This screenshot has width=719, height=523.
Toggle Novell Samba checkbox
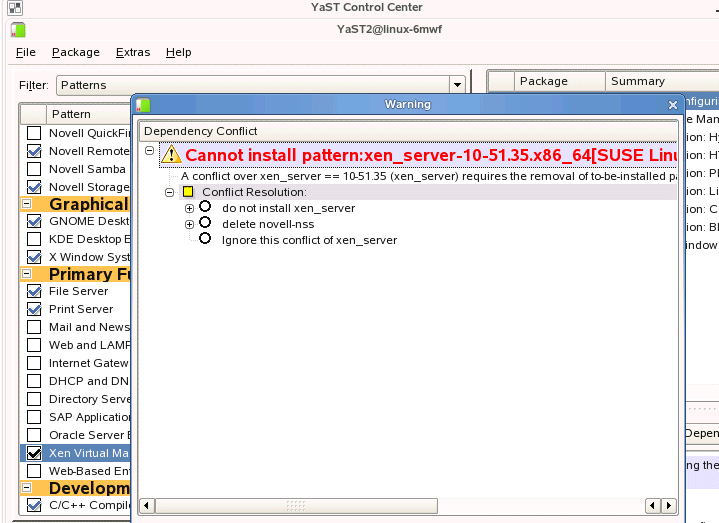coord(34,169)
